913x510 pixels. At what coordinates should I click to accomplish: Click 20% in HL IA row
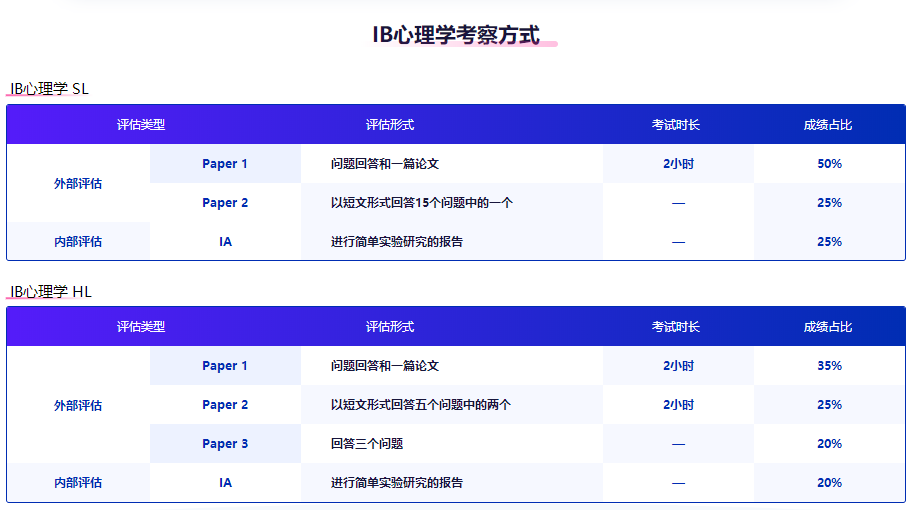(x=829, y=483)
